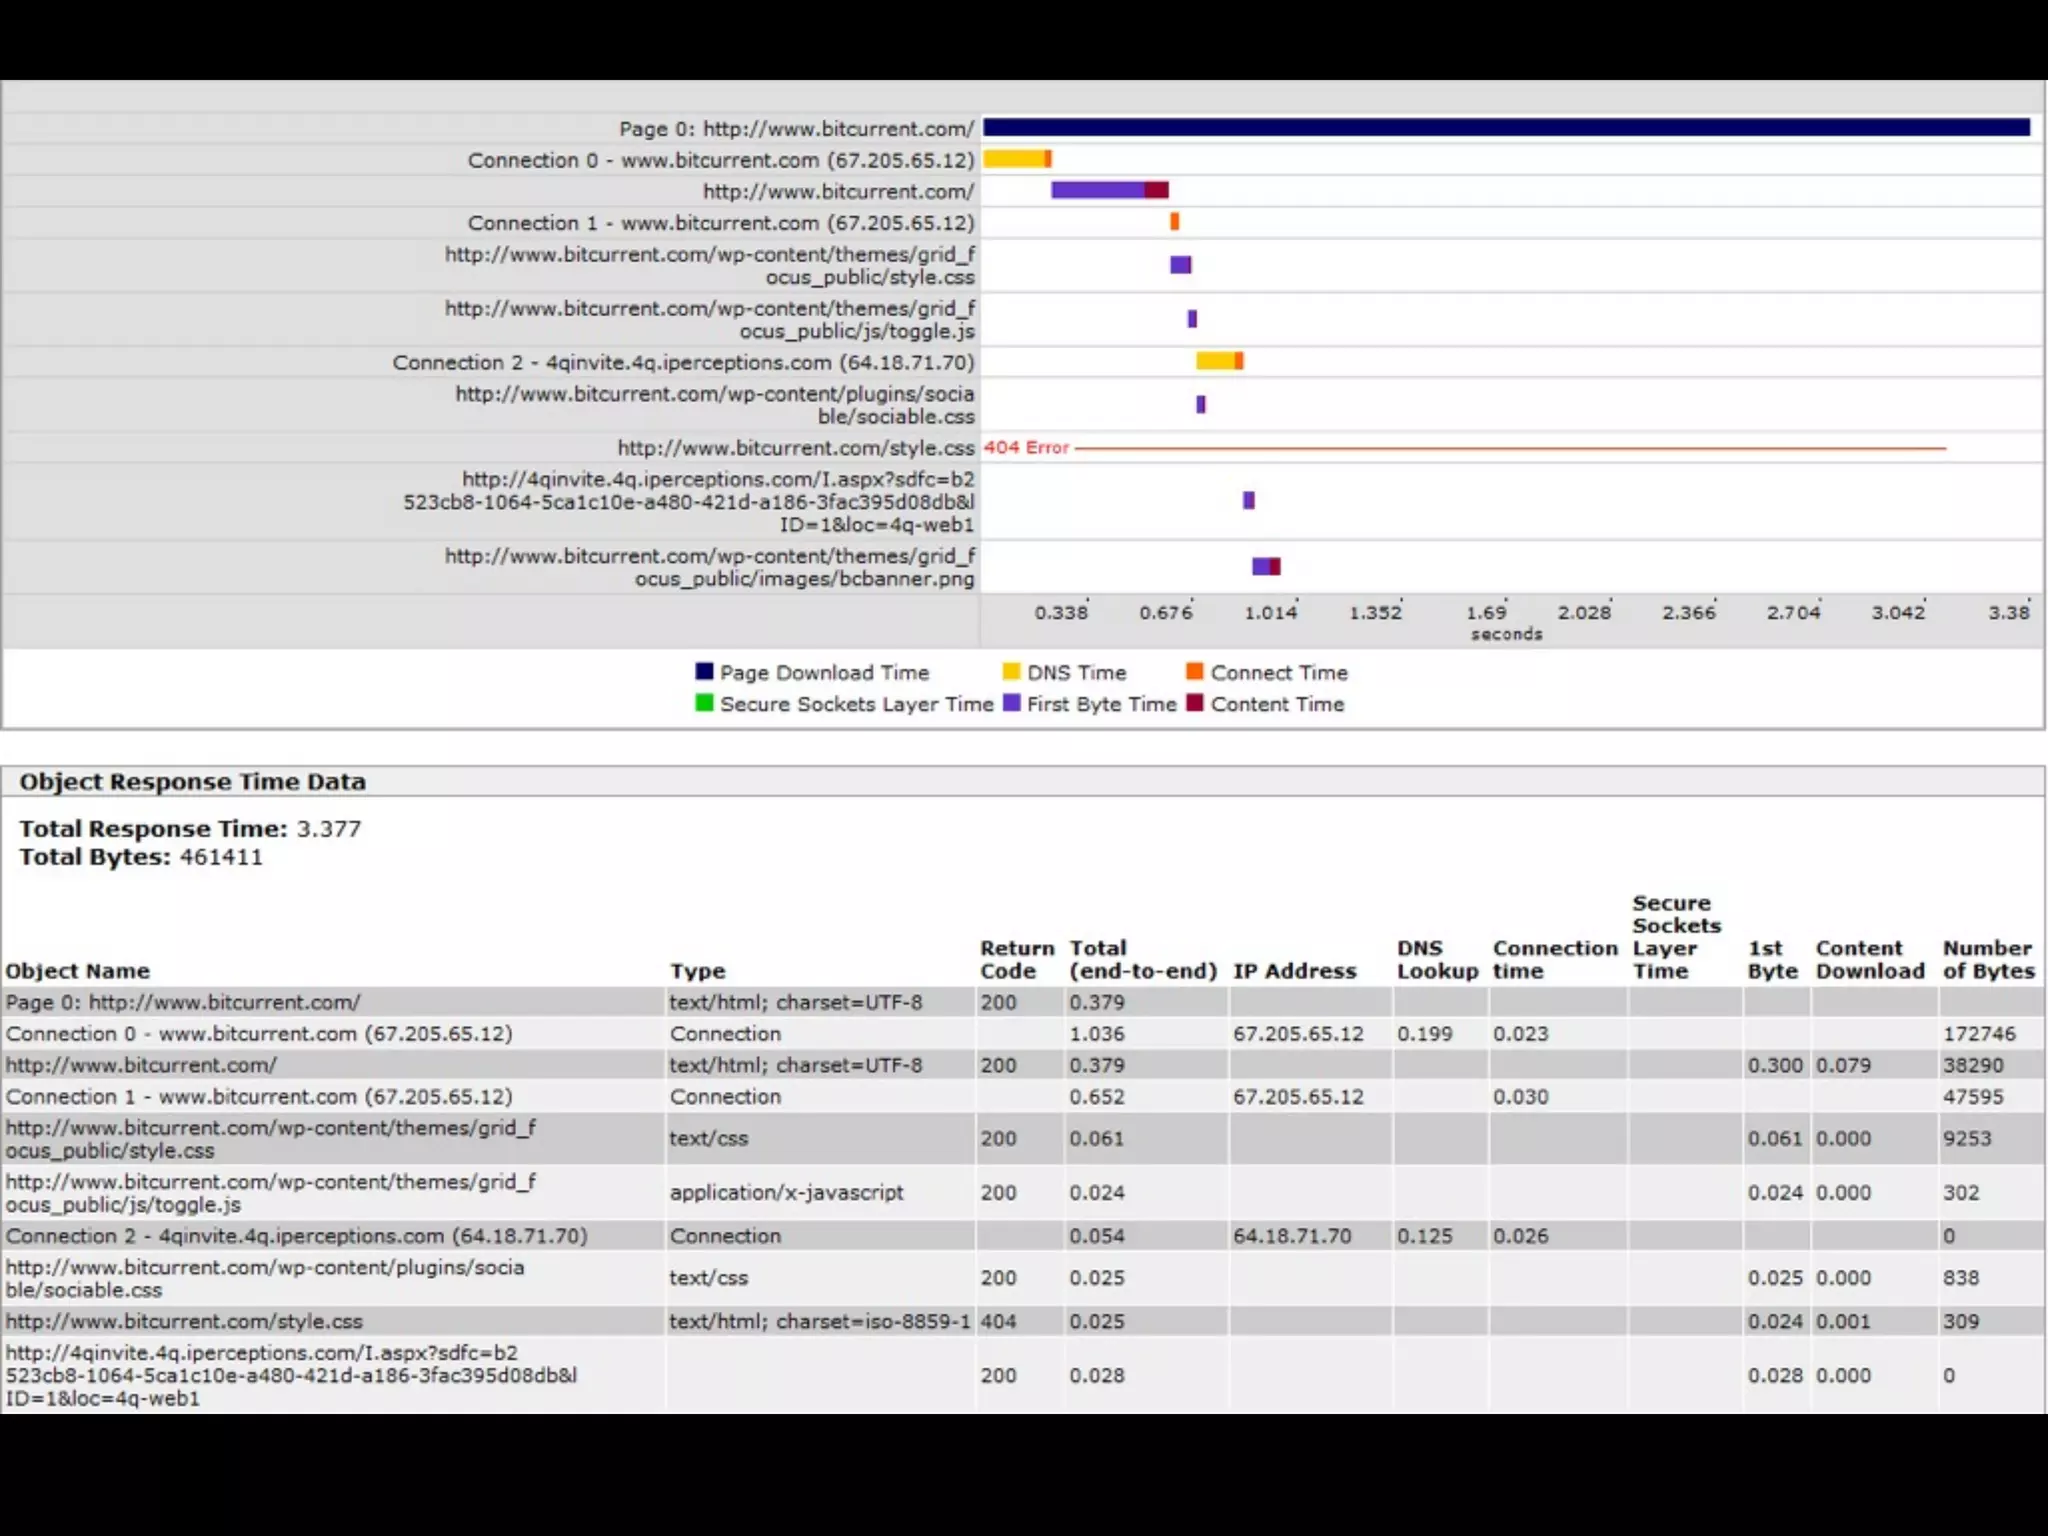
Task: Click the DNS Time yellow legend swatch
Action: pyautogui.click(x=1011, y=671)
